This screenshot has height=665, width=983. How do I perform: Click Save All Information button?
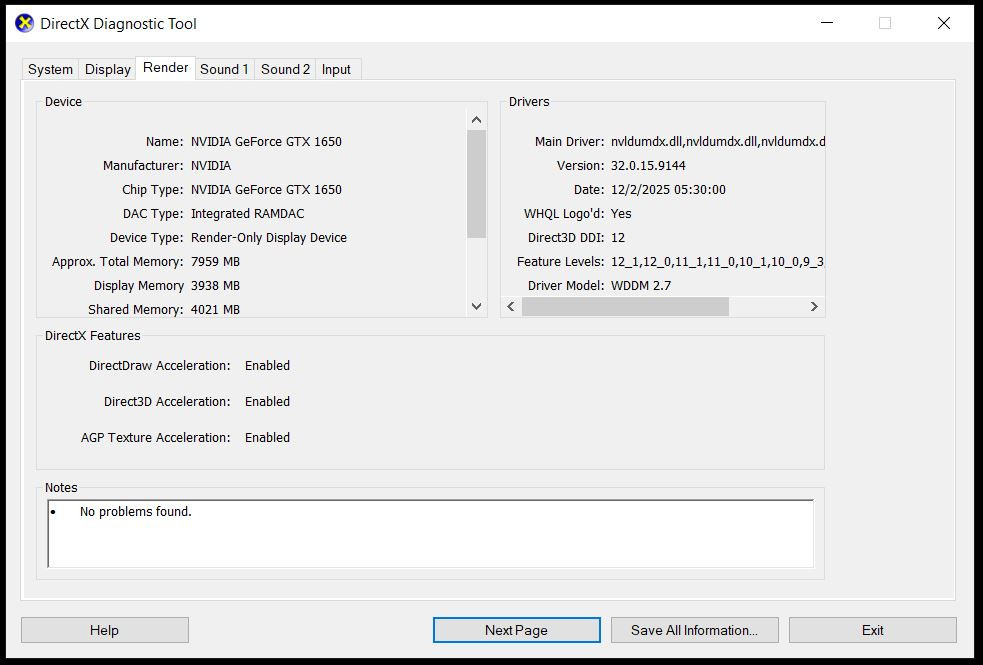click(x=695, y=630)
